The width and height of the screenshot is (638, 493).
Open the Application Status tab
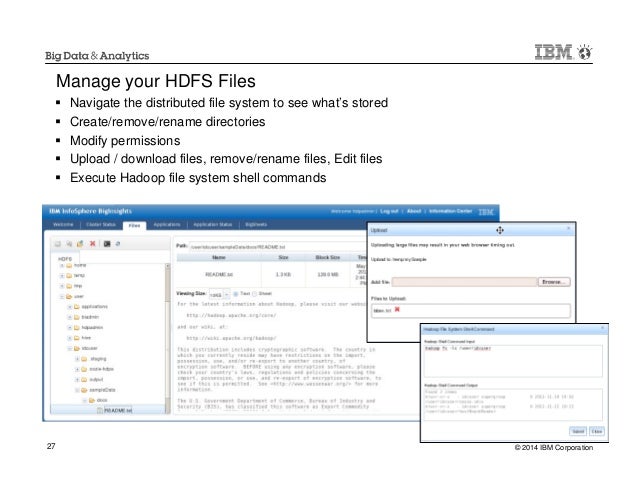212,225
